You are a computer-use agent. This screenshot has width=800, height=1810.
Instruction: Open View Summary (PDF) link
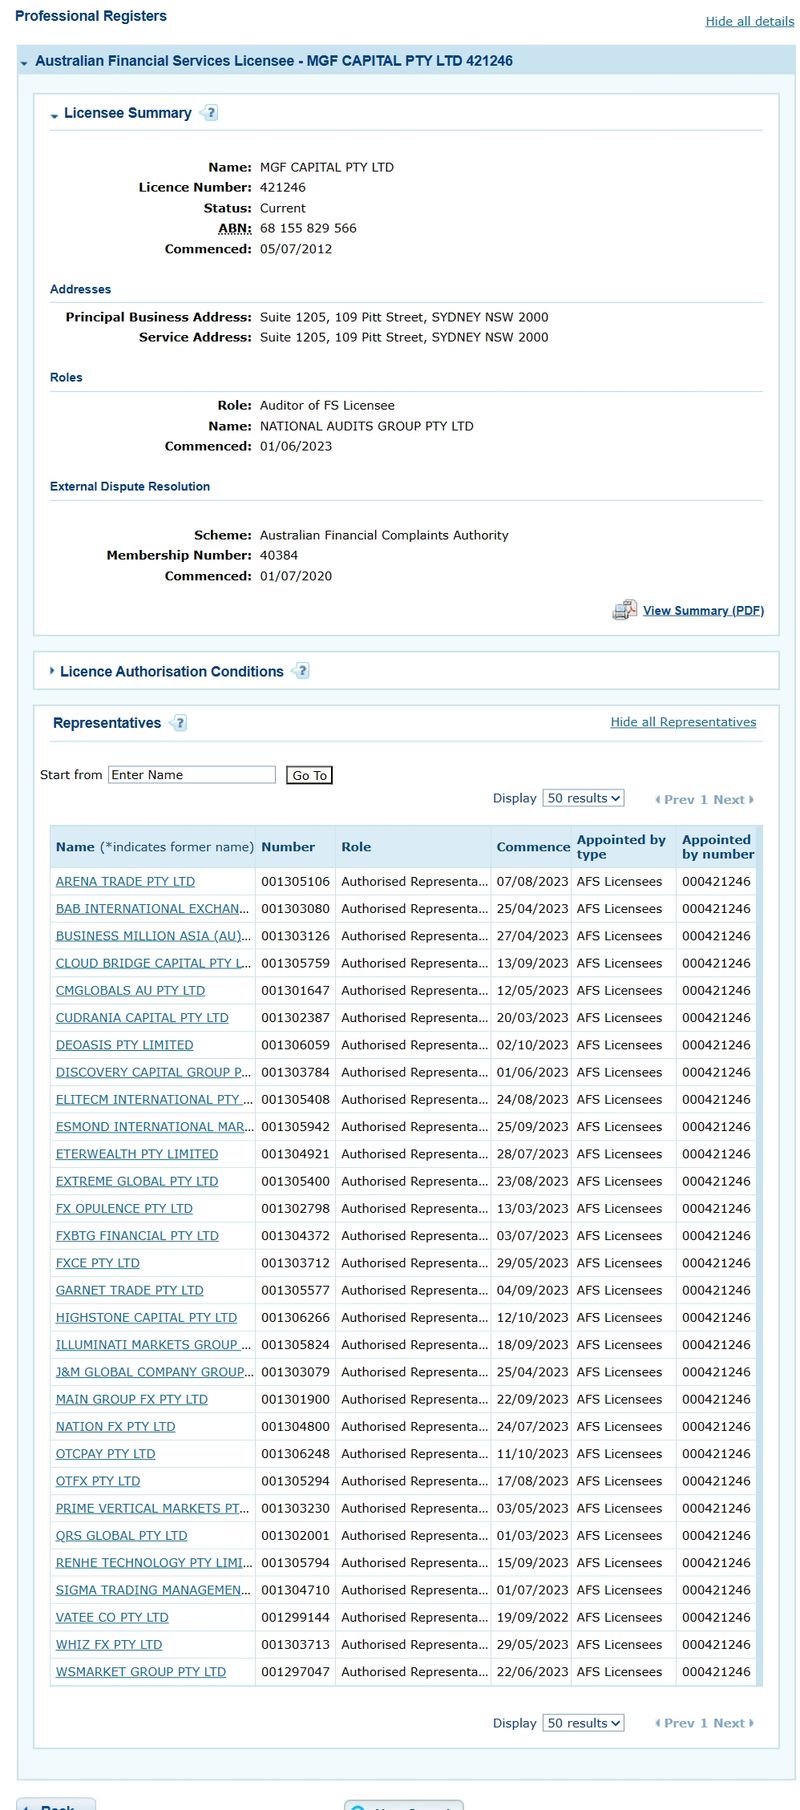[703, 610]
